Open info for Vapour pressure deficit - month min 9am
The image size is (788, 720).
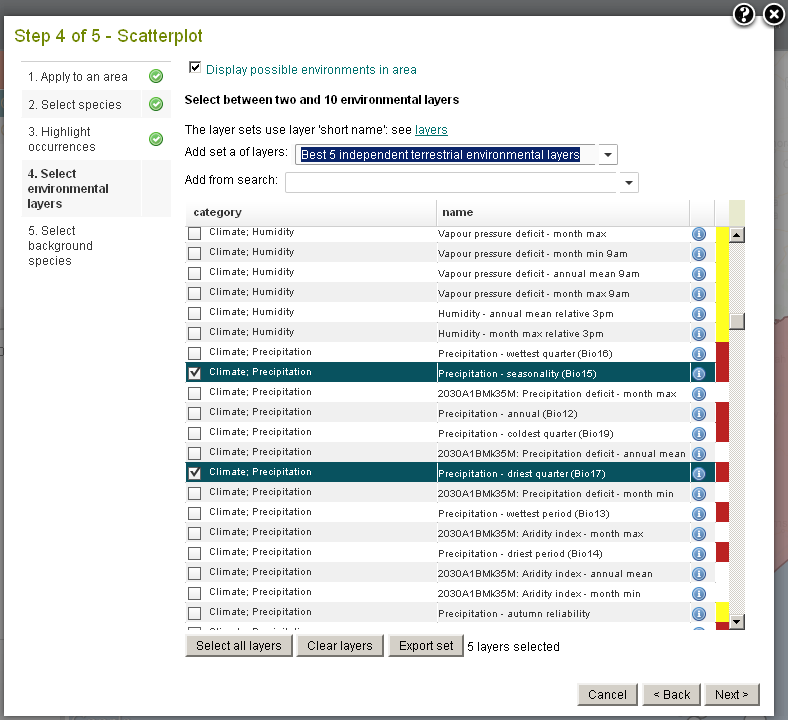tap(699, 254)
